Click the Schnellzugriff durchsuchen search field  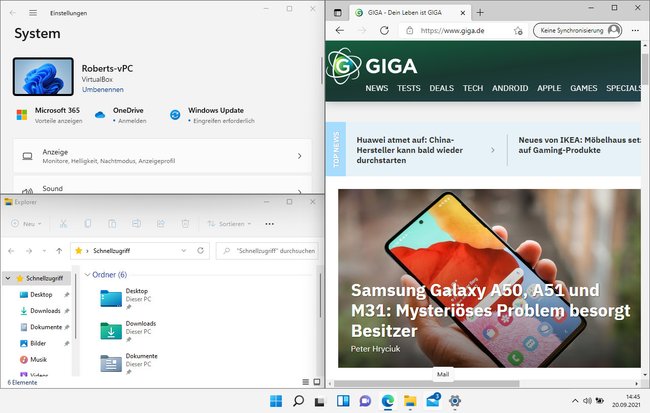[267, 251]
